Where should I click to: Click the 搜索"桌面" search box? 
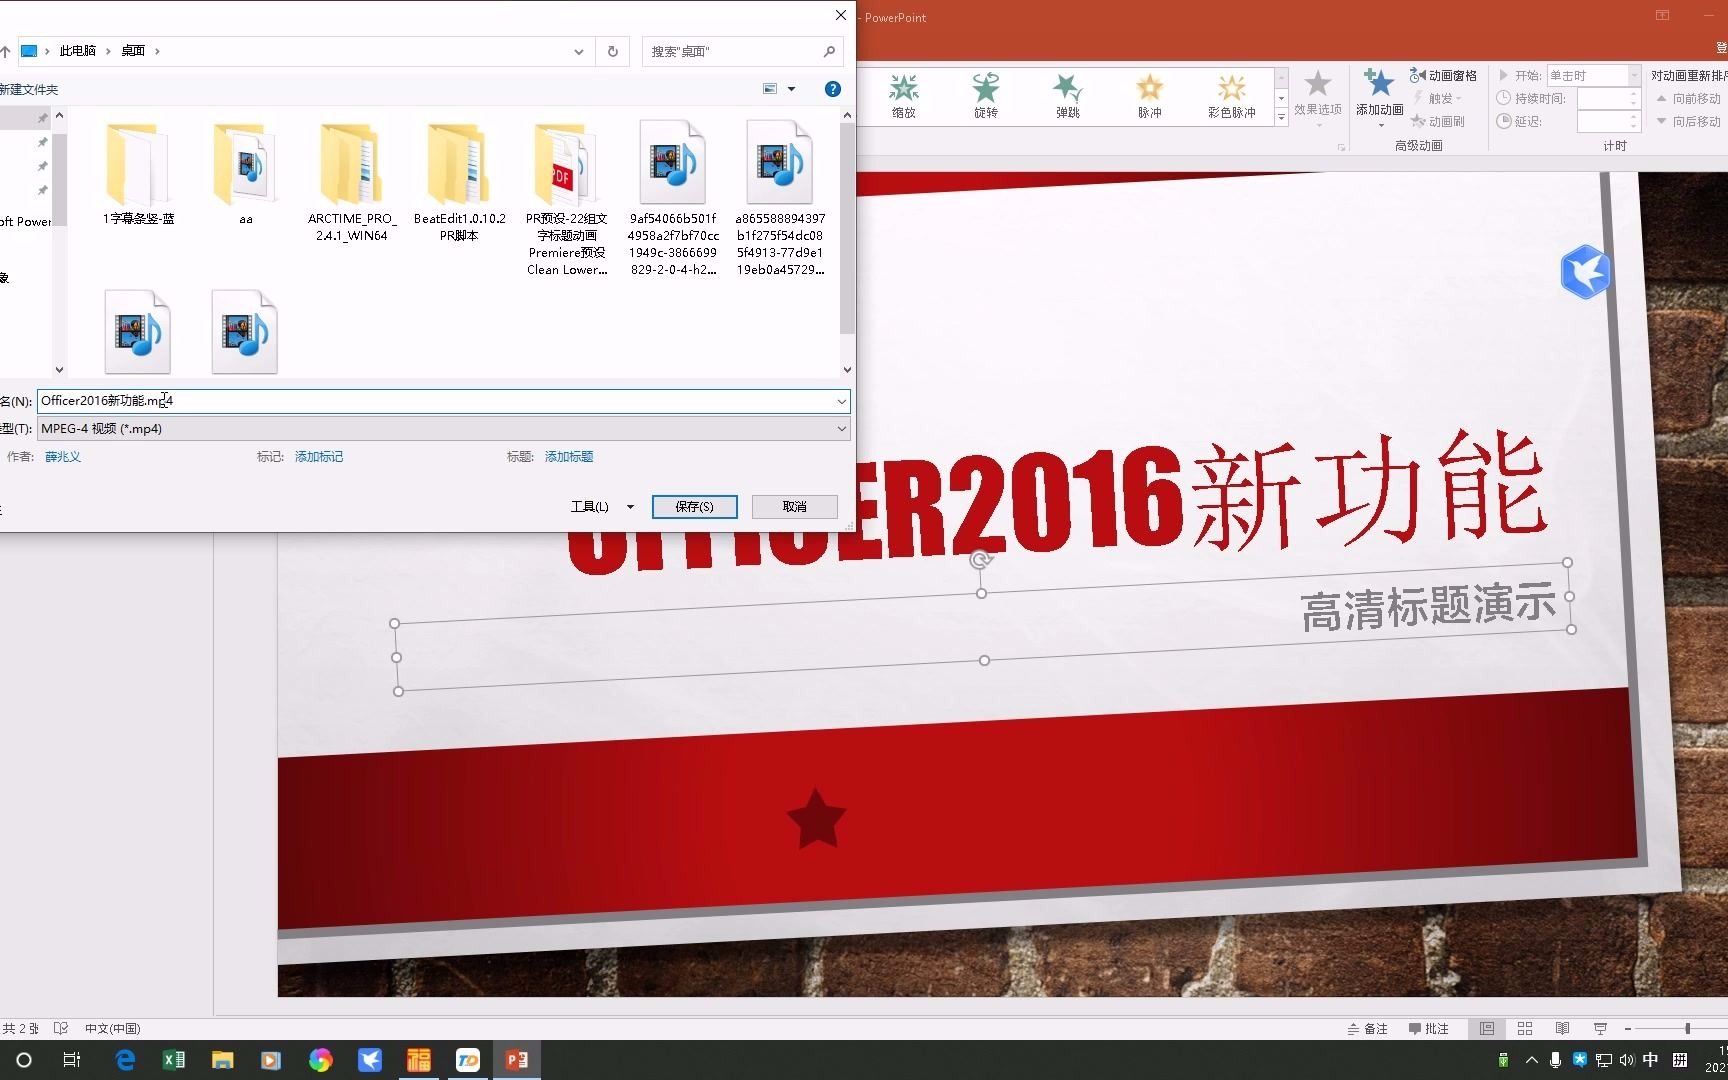[742, 51]
